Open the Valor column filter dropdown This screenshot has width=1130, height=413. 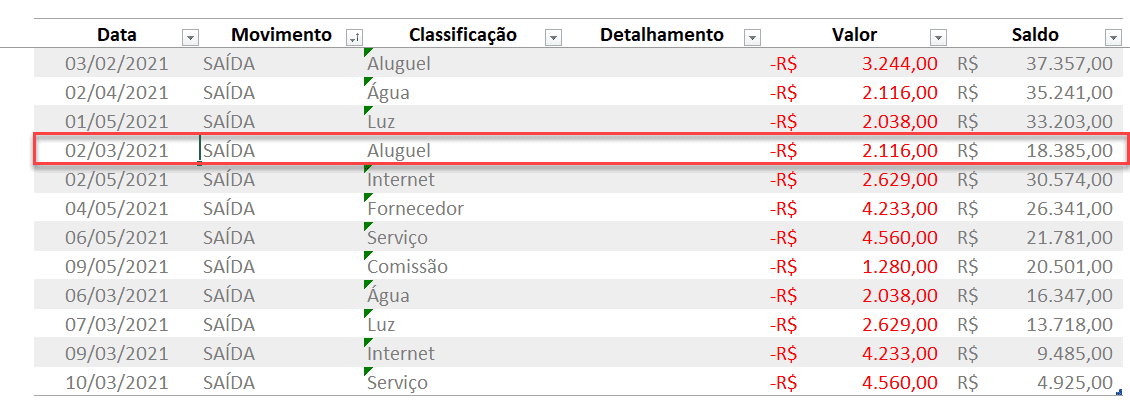[938, 37]
